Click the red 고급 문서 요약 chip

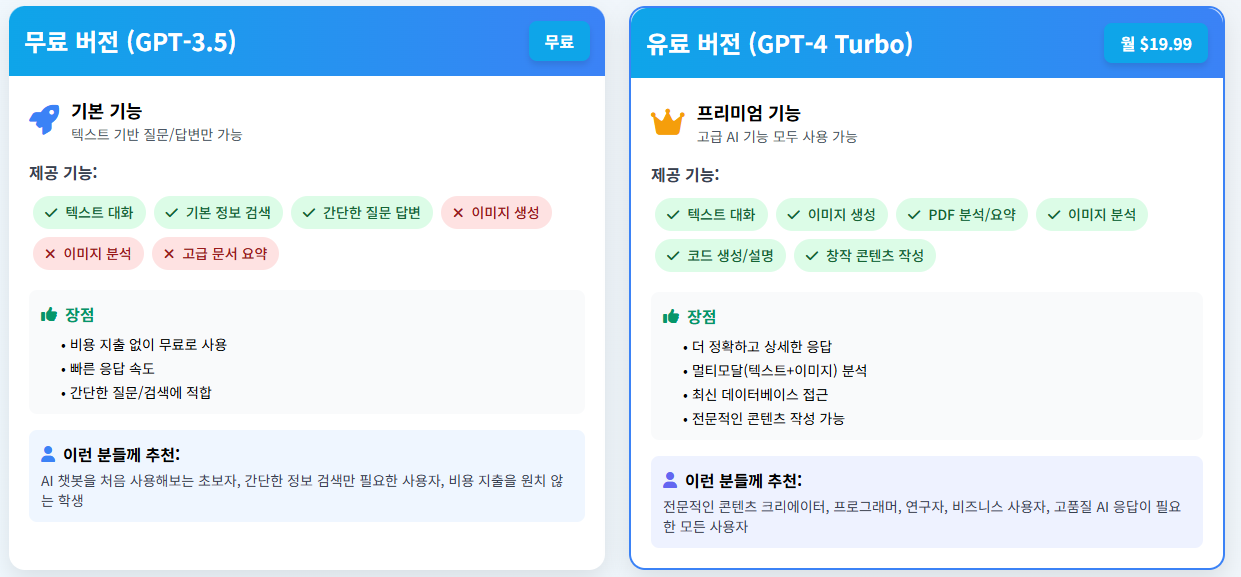(x=215, y=253)
